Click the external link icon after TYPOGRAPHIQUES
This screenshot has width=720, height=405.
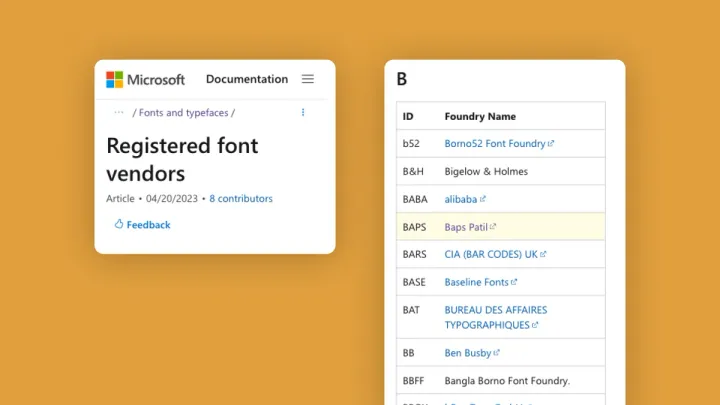pyautogui.click(x=535, y=325)
